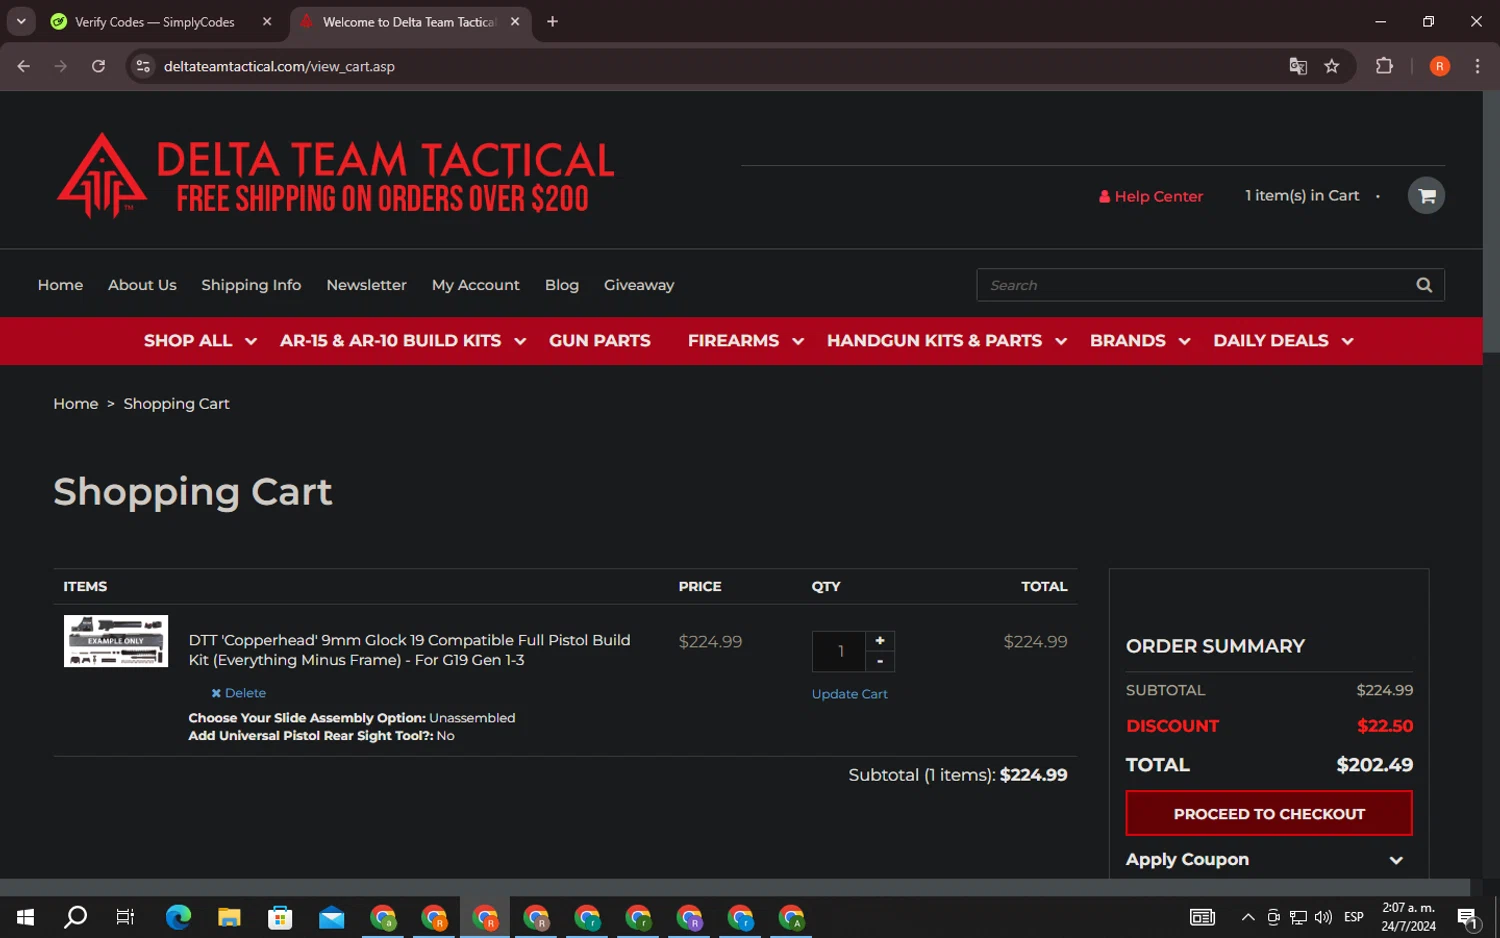This screenshot has height=938, width=1500.
Task: Increase quantity with the plus button
Action: pos(880,641)
